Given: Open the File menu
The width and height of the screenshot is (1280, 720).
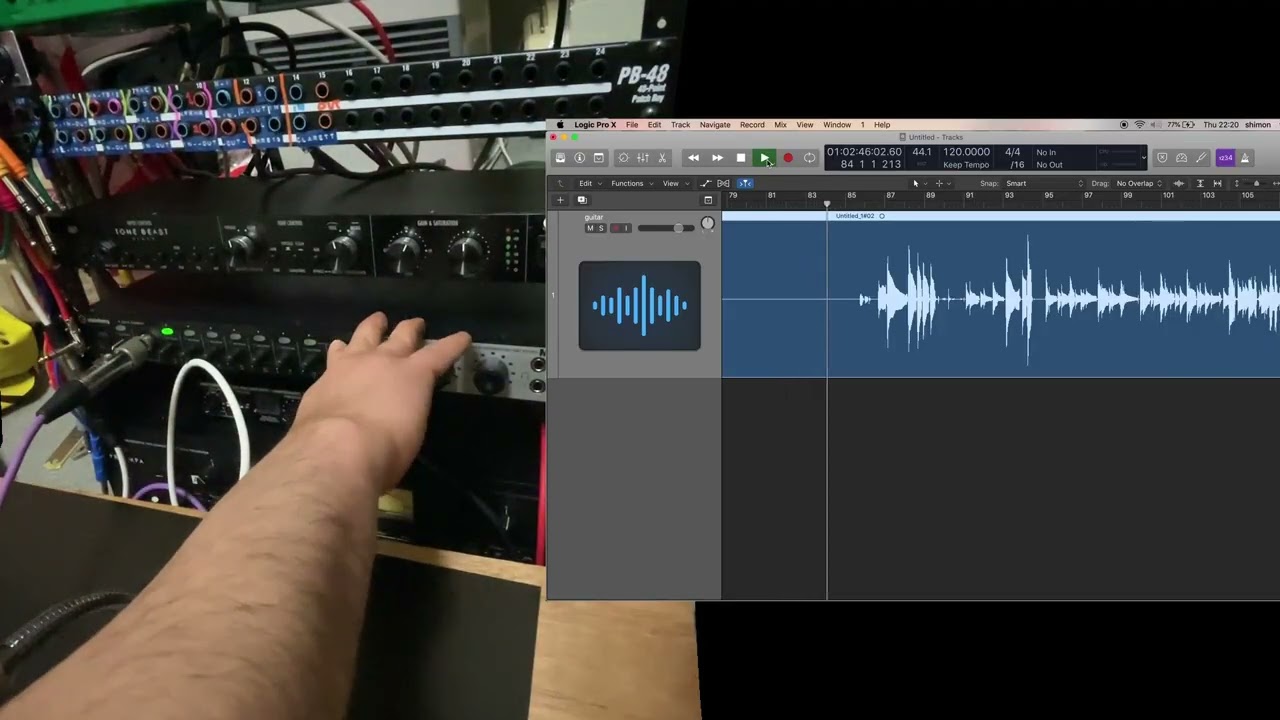Looking at the screenshot, I should coord(632,125).
